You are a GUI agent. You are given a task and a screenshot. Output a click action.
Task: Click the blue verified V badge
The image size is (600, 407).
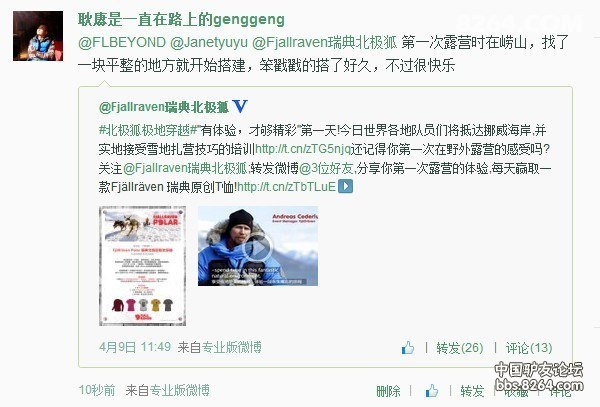(x=240, y=106)
